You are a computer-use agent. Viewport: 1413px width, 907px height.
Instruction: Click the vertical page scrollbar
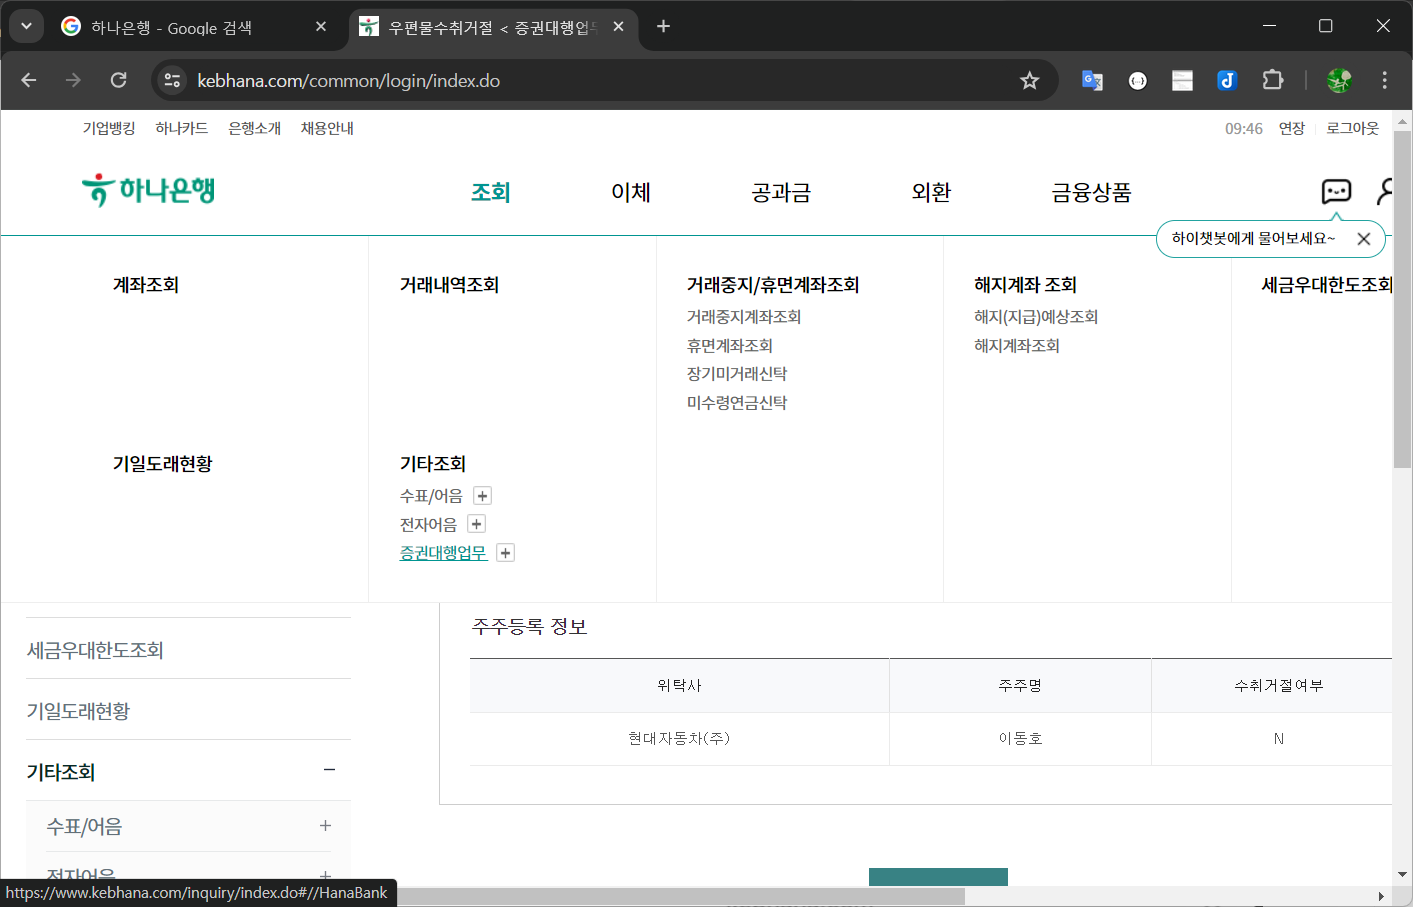(x=1402, y=300)
